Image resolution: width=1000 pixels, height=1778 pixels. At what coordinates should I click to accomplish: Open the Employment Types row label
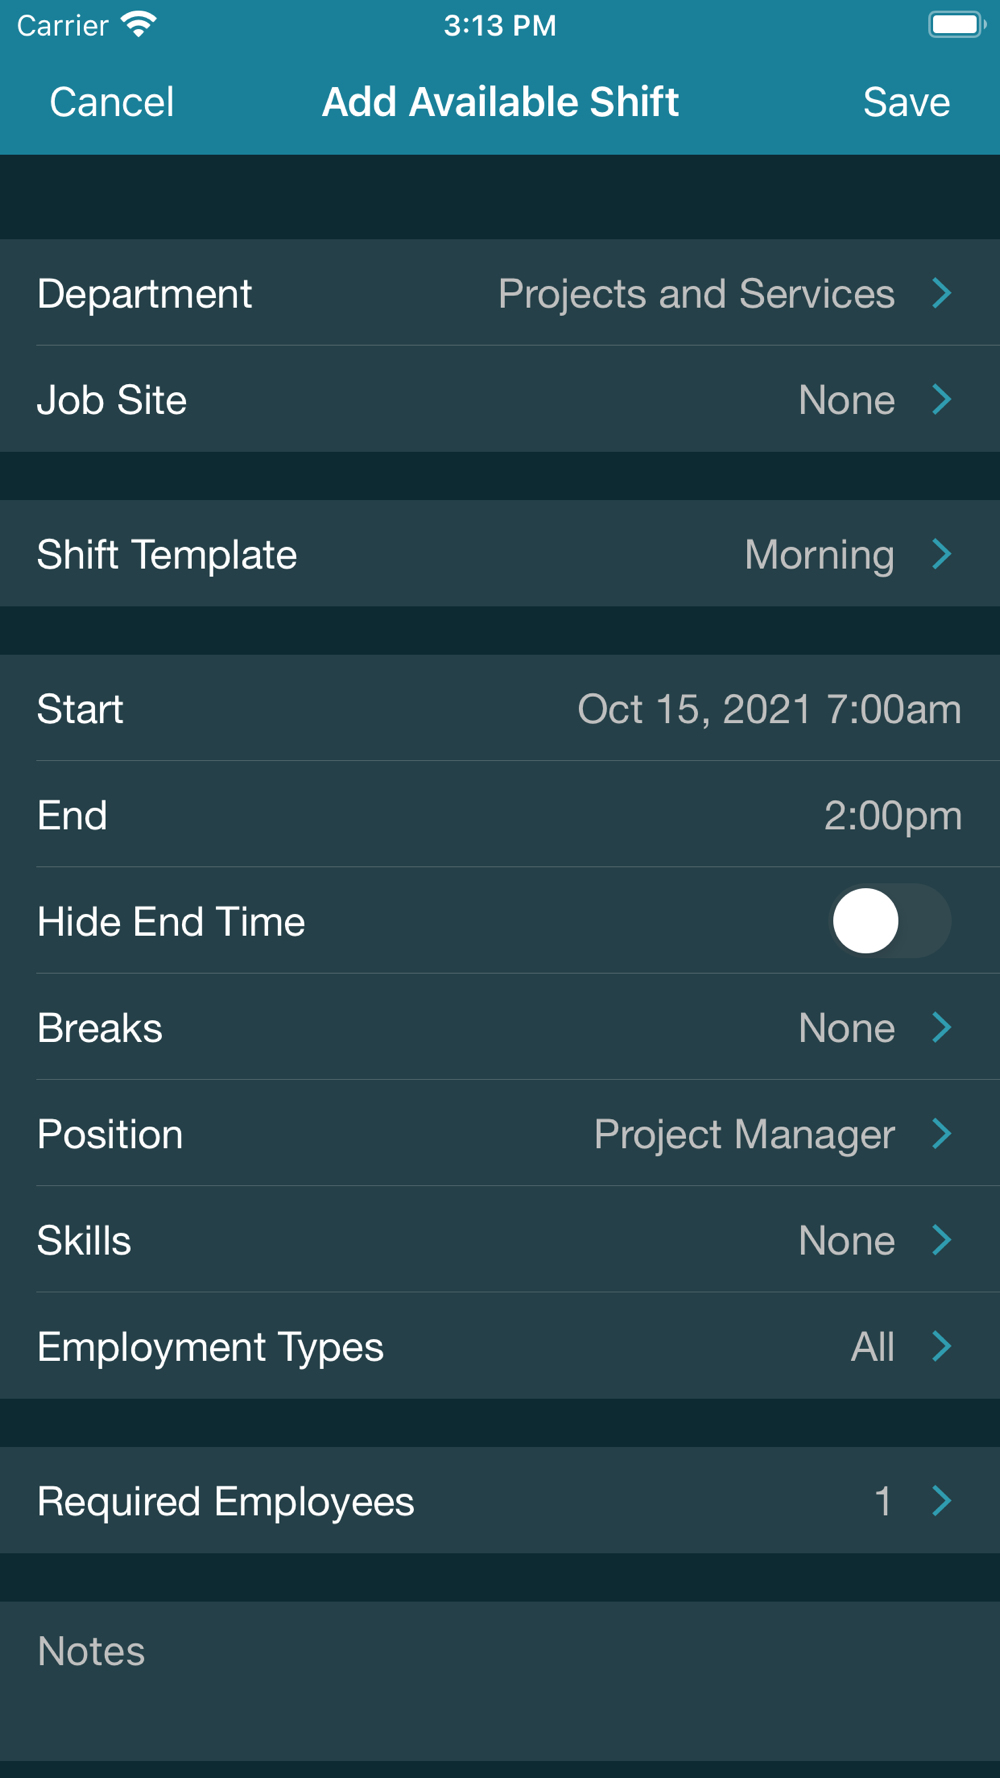click(210, 1347)
